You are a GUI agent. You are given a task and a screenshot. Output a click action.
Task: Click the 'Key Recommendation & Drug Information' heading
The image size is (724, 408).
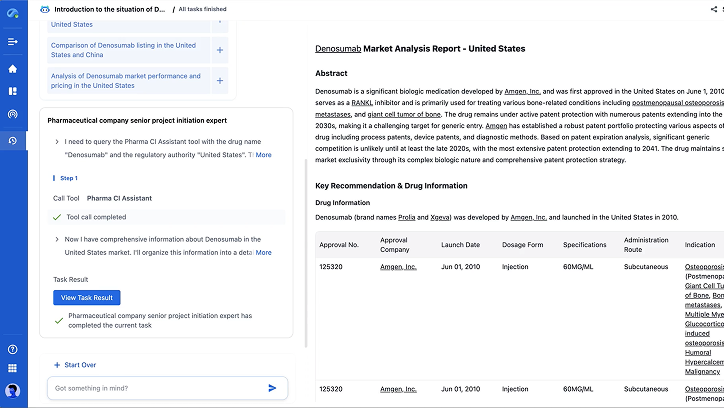(391, 186)
